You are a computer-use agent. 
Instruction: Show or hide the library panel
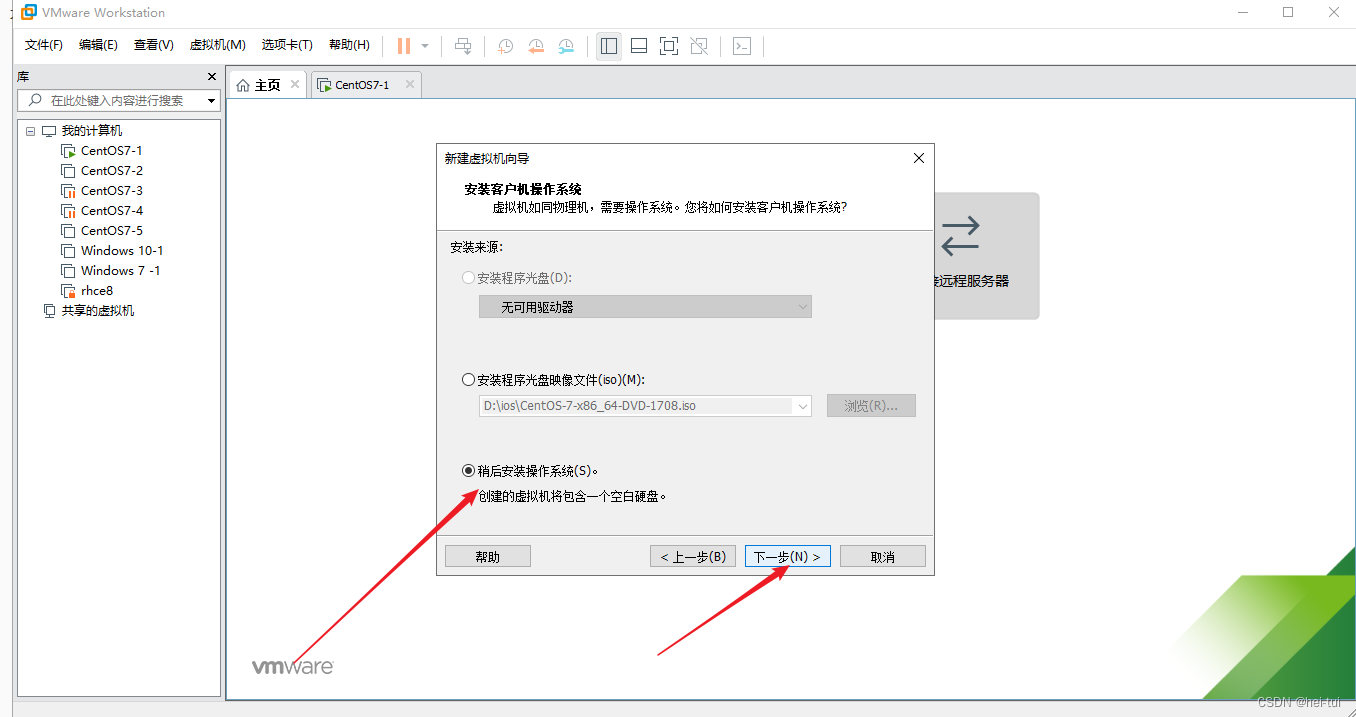608,46
